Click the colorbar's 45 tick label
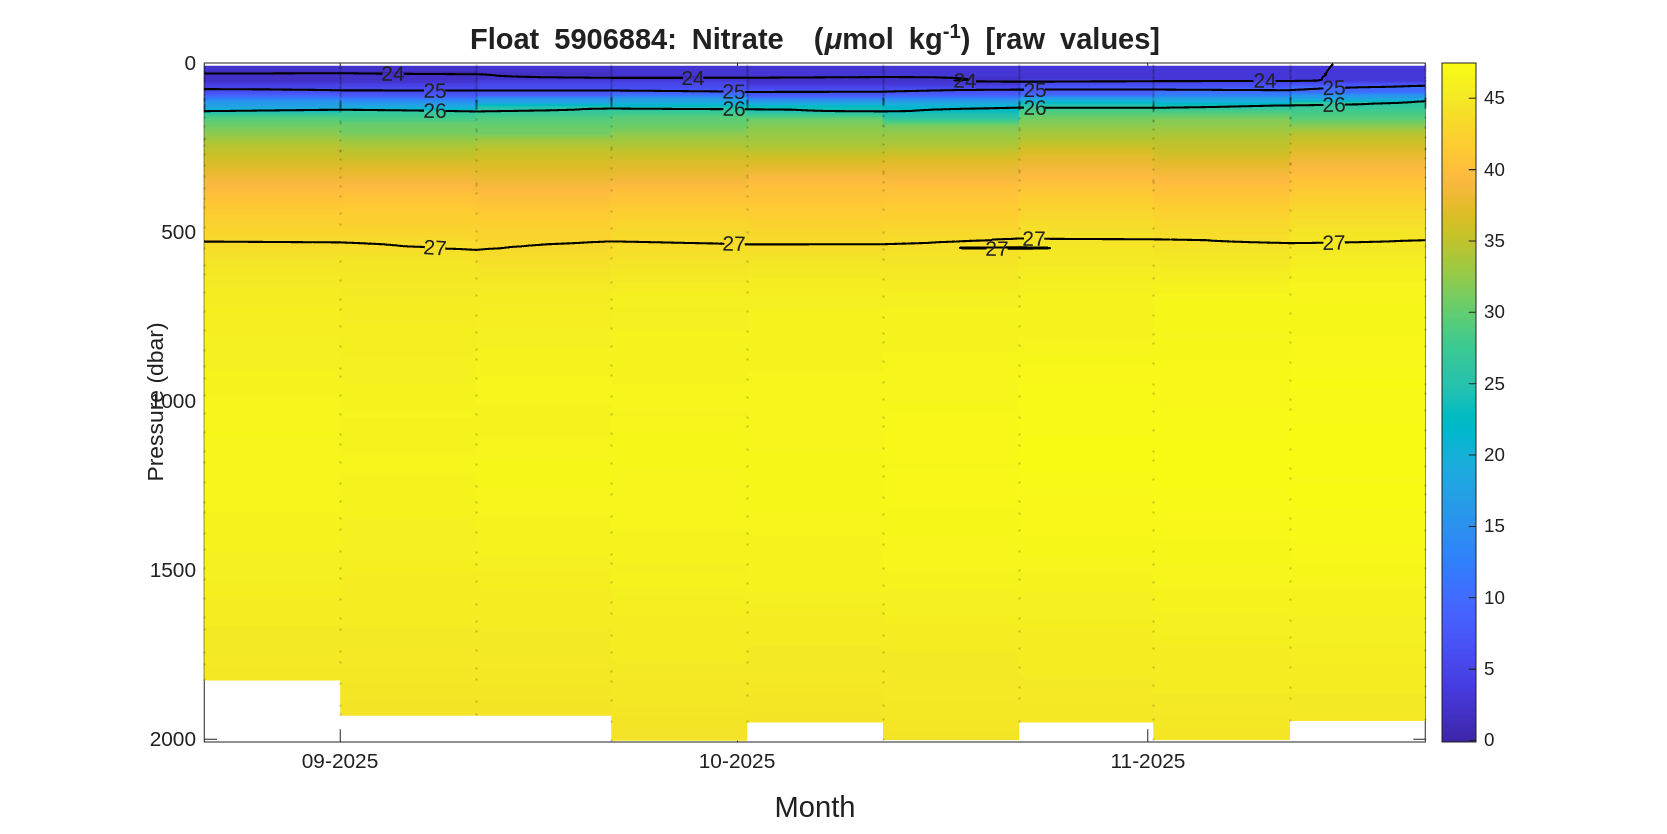This screenshot has height=834, width=1667. [x=1494, y=98]
